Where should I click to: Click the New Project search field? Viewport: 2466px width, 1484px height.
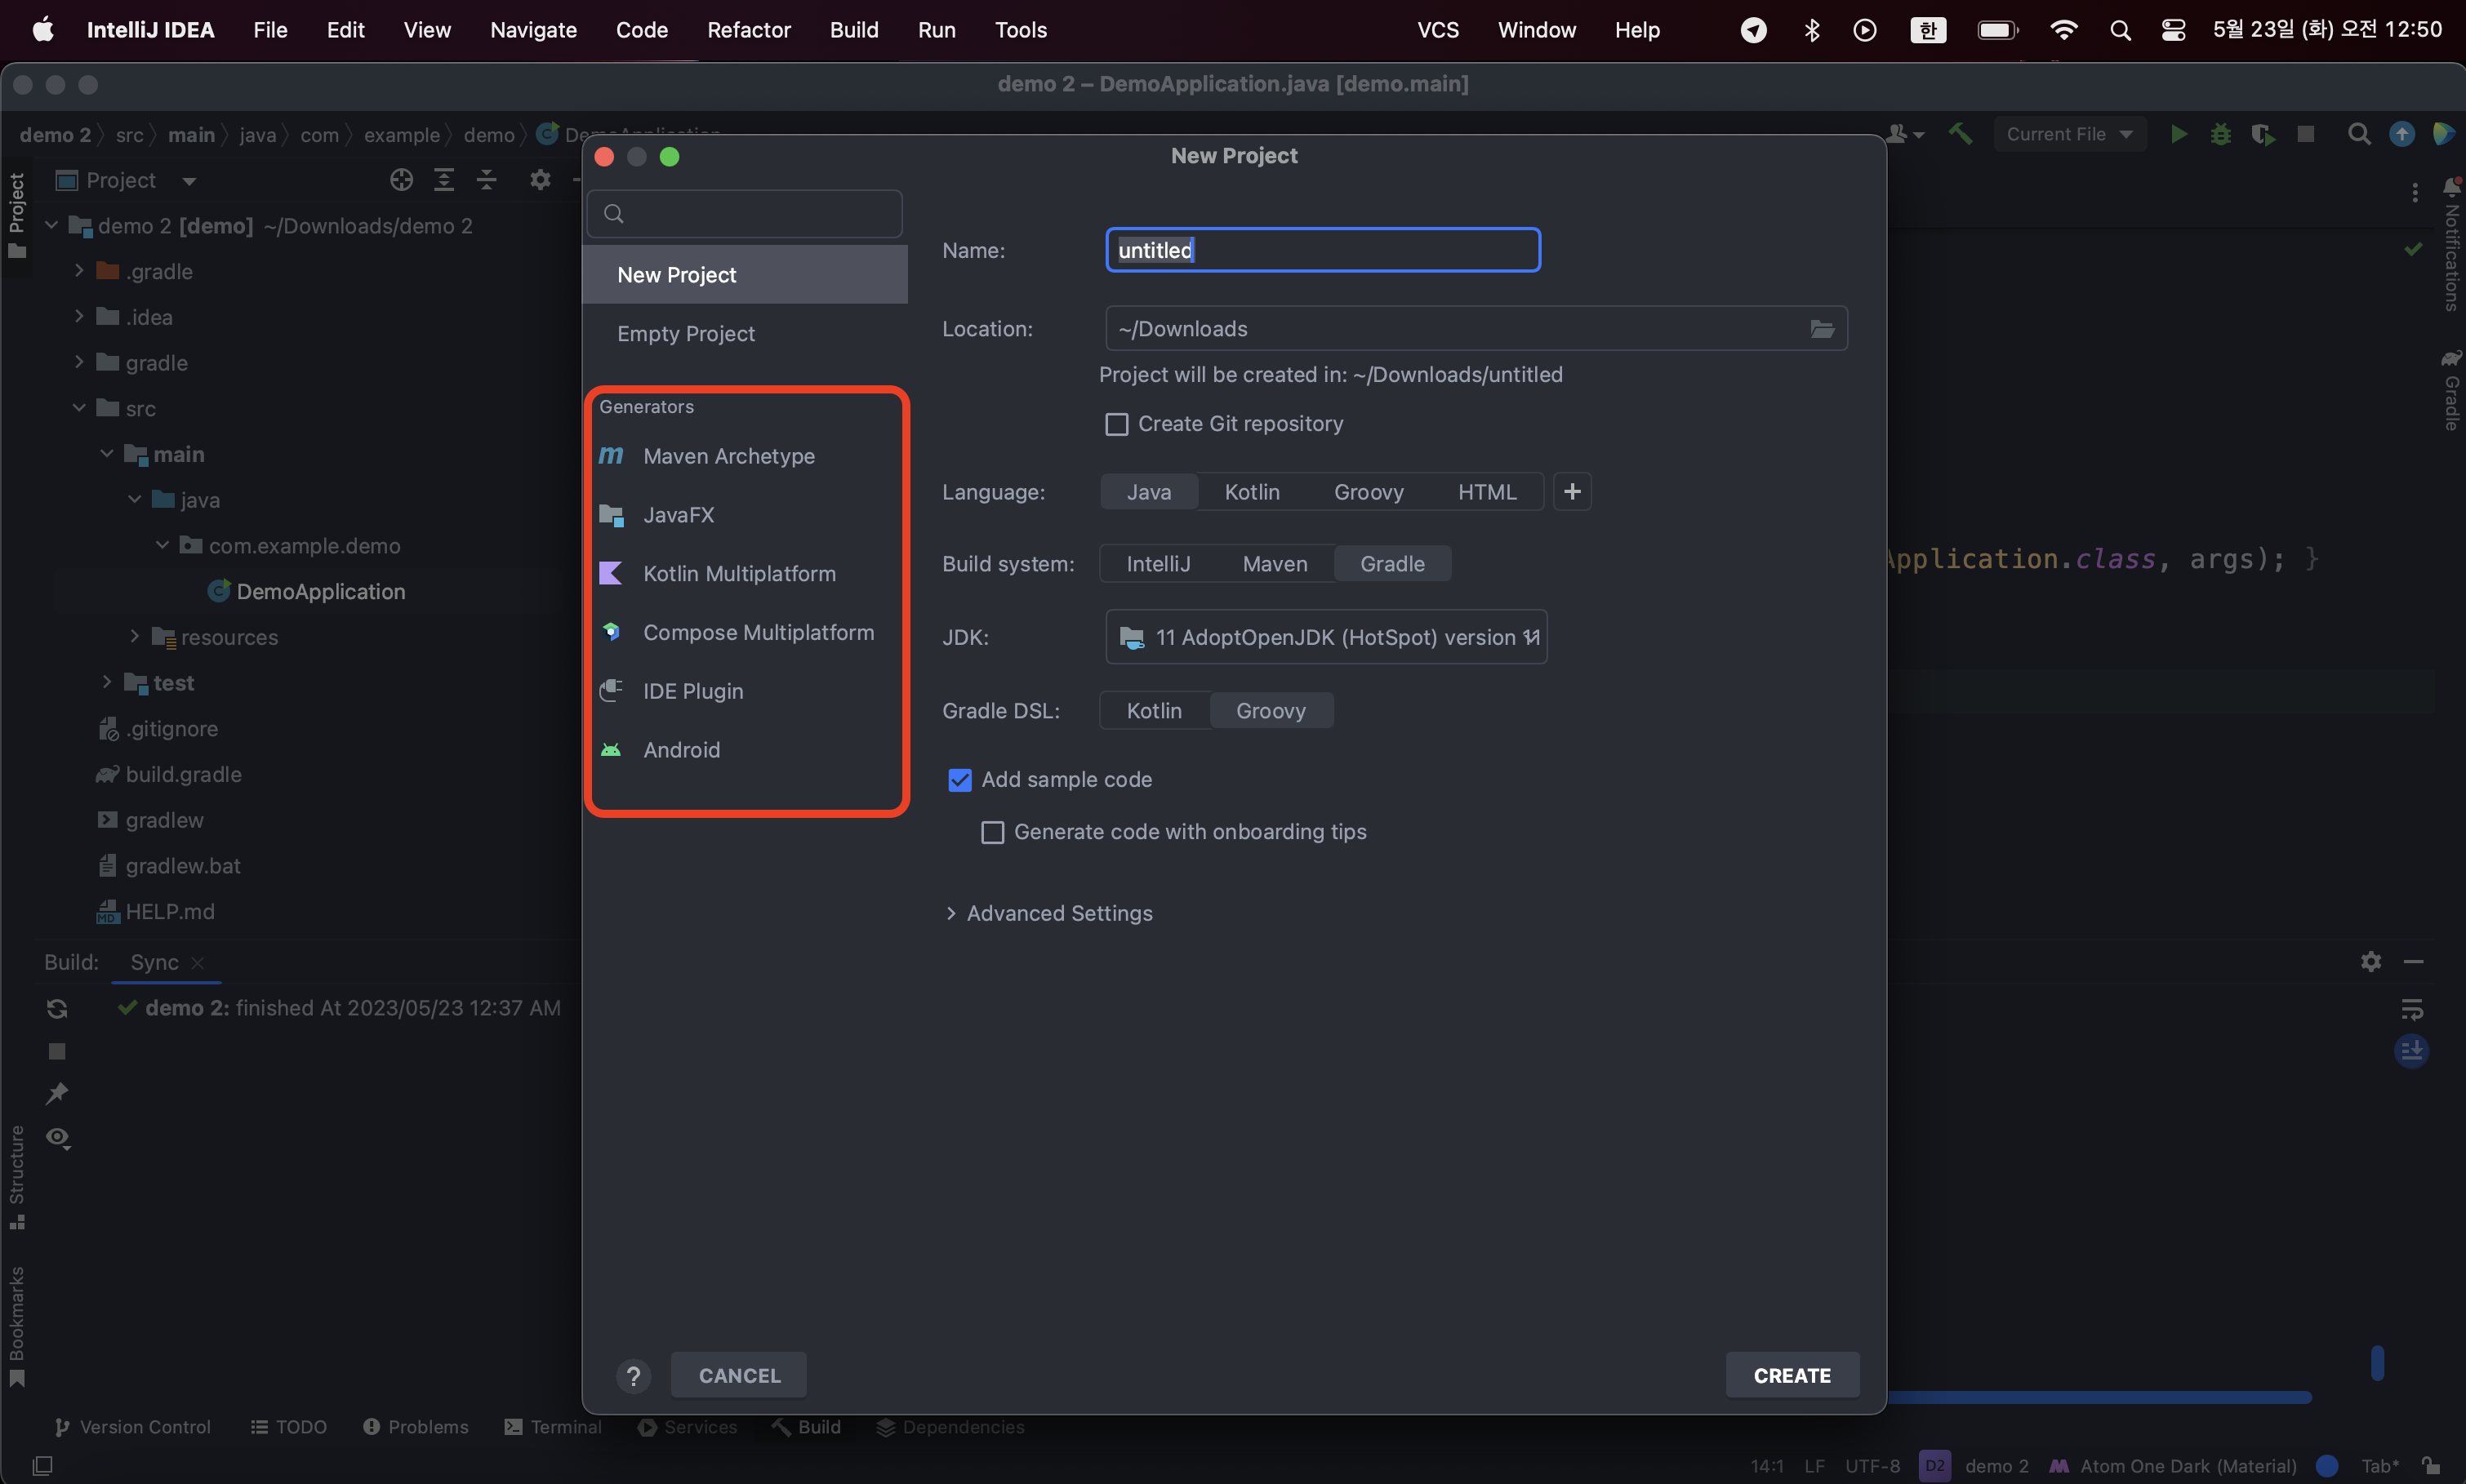[745, 214]
